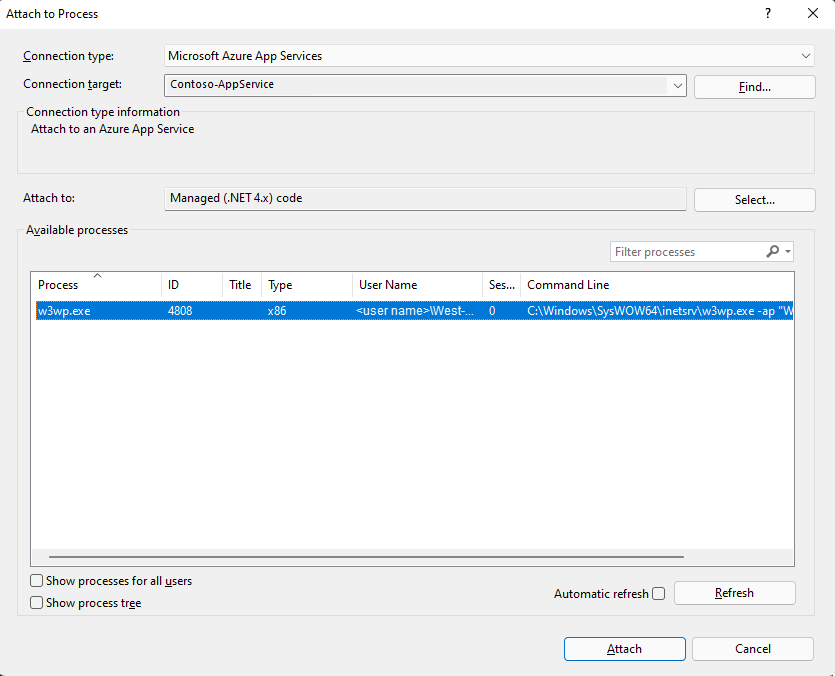Viewport: 835px width, 676px height.
Task: Click the process ID 4808 cell
Action: coord(180,311)
